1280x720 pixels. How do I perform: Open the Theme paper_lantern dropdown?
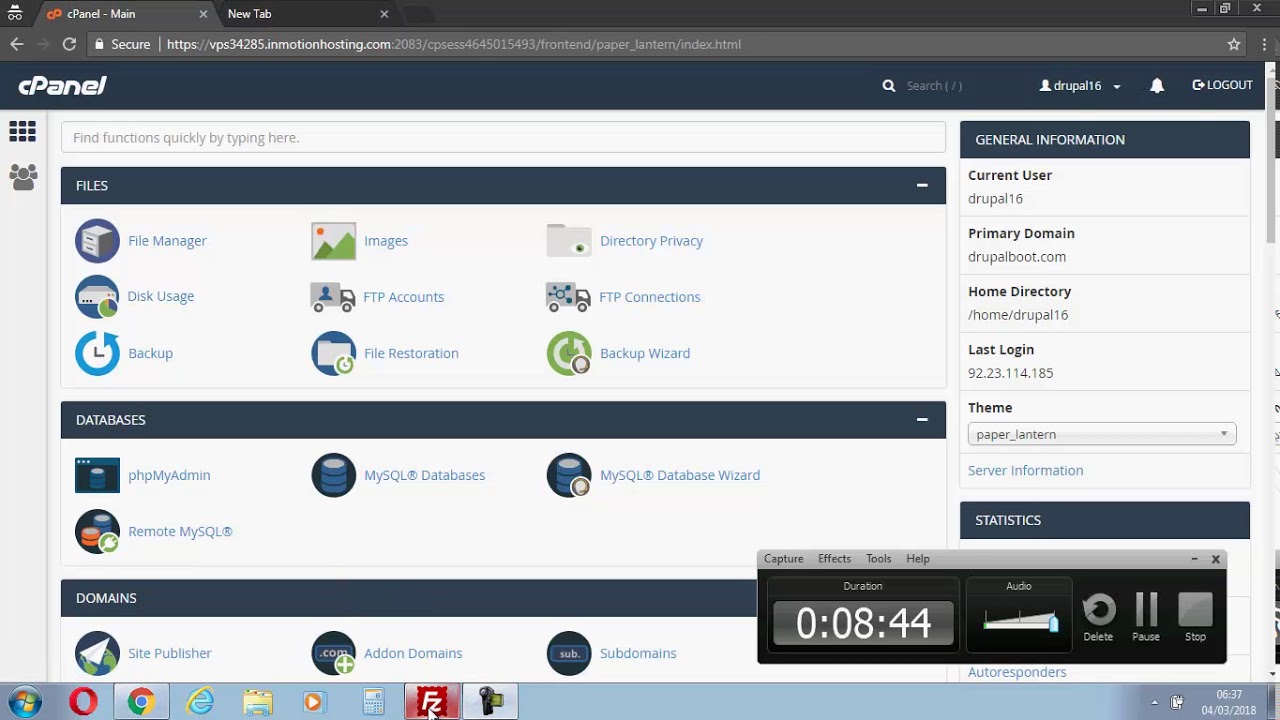pos(1102,434)
